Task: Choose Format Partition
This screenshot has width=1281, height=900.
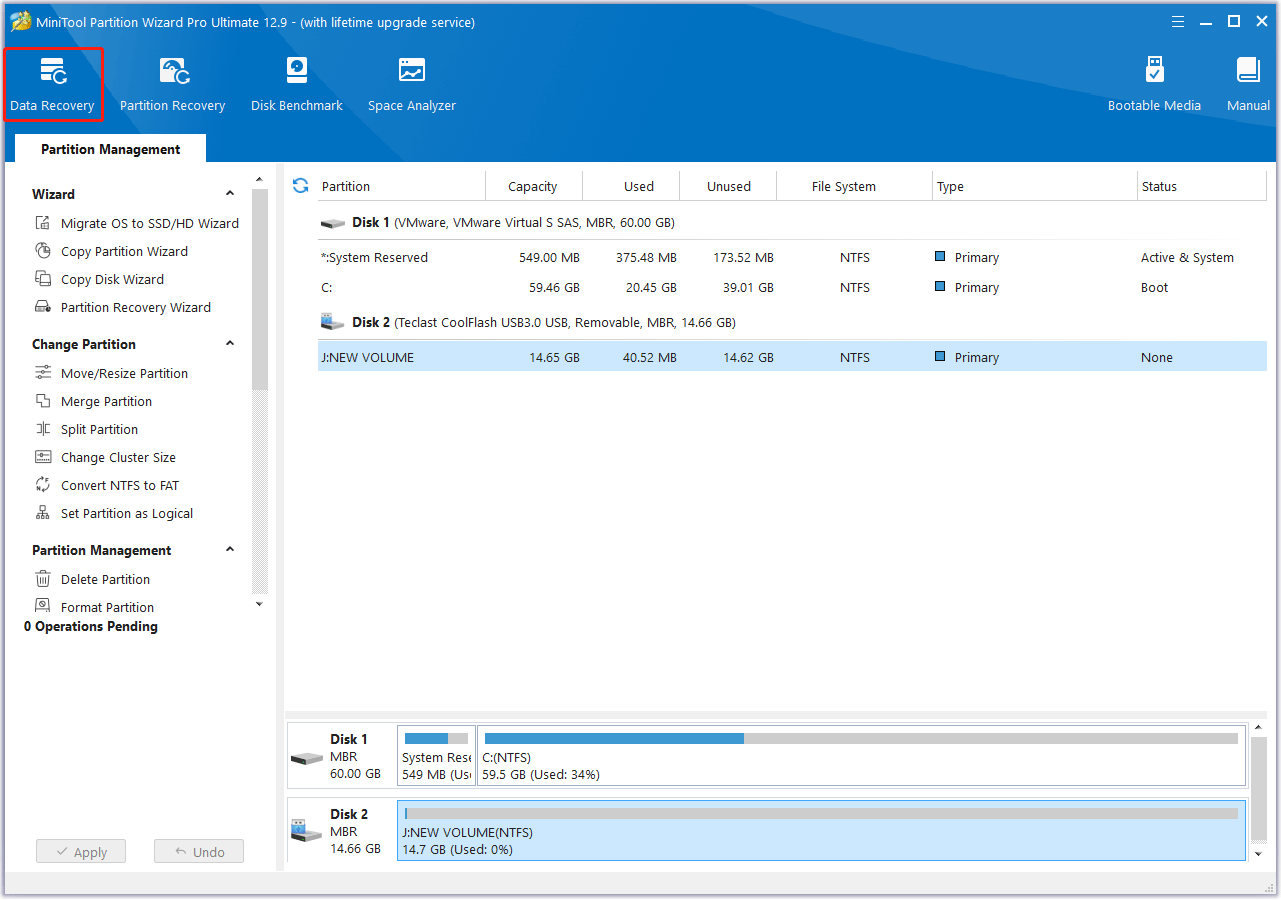Action: pyautogui.click(x=95, y=607)
